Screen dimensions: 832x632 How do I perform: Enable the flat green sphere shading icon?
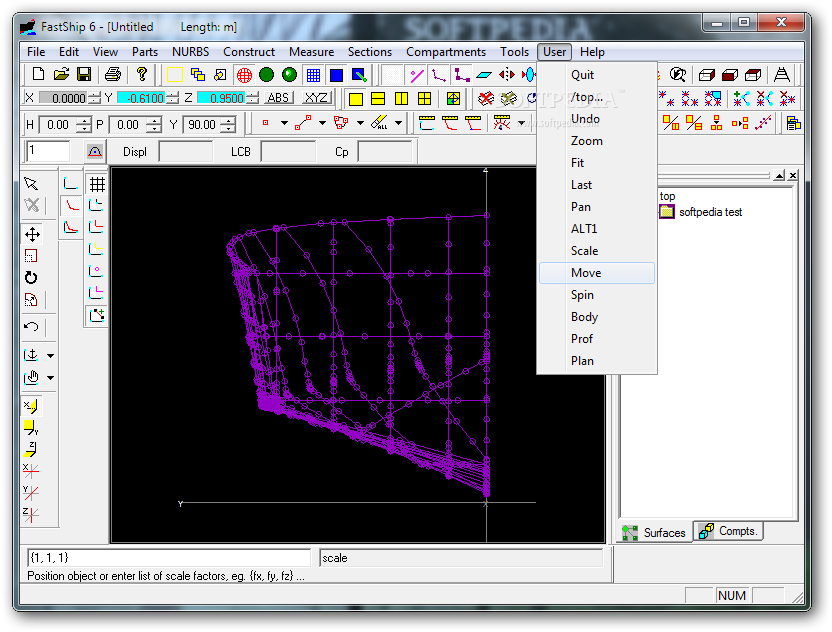[266, 75]
